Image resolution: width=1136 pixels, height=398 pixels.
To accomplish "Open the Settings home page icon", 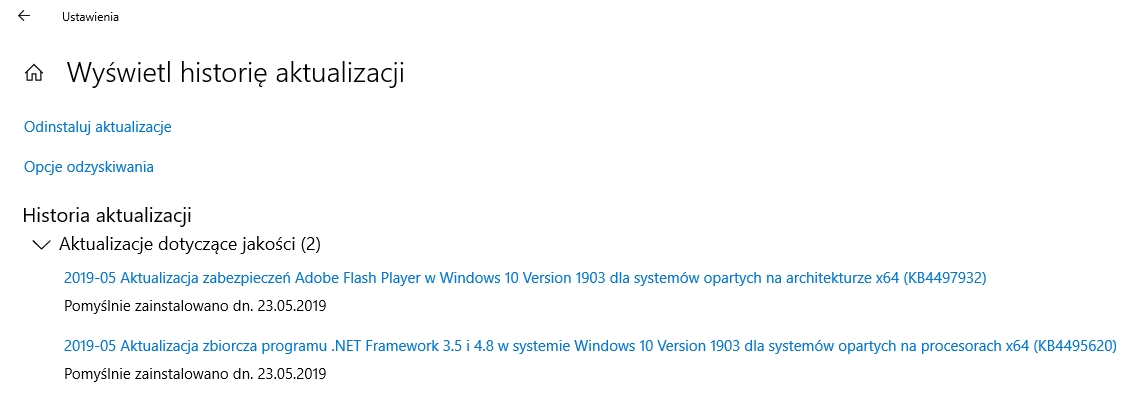I will pyautogui.click(x=33, y=73).
